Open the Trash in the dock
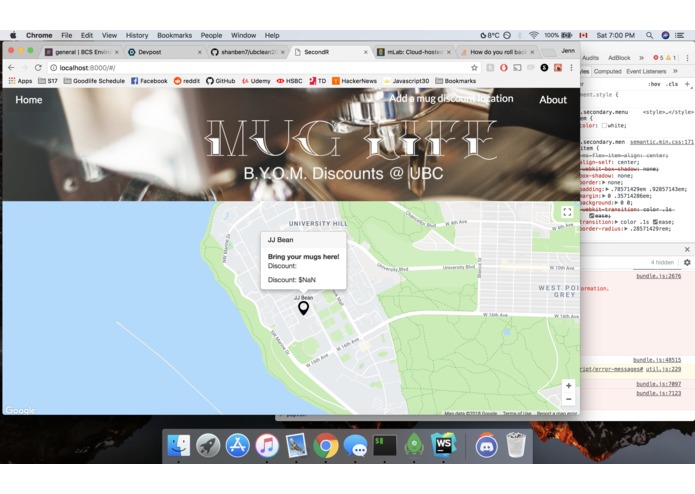Image resolution: width=695 pixels, height=494 pixels. (x=516, y=446)
